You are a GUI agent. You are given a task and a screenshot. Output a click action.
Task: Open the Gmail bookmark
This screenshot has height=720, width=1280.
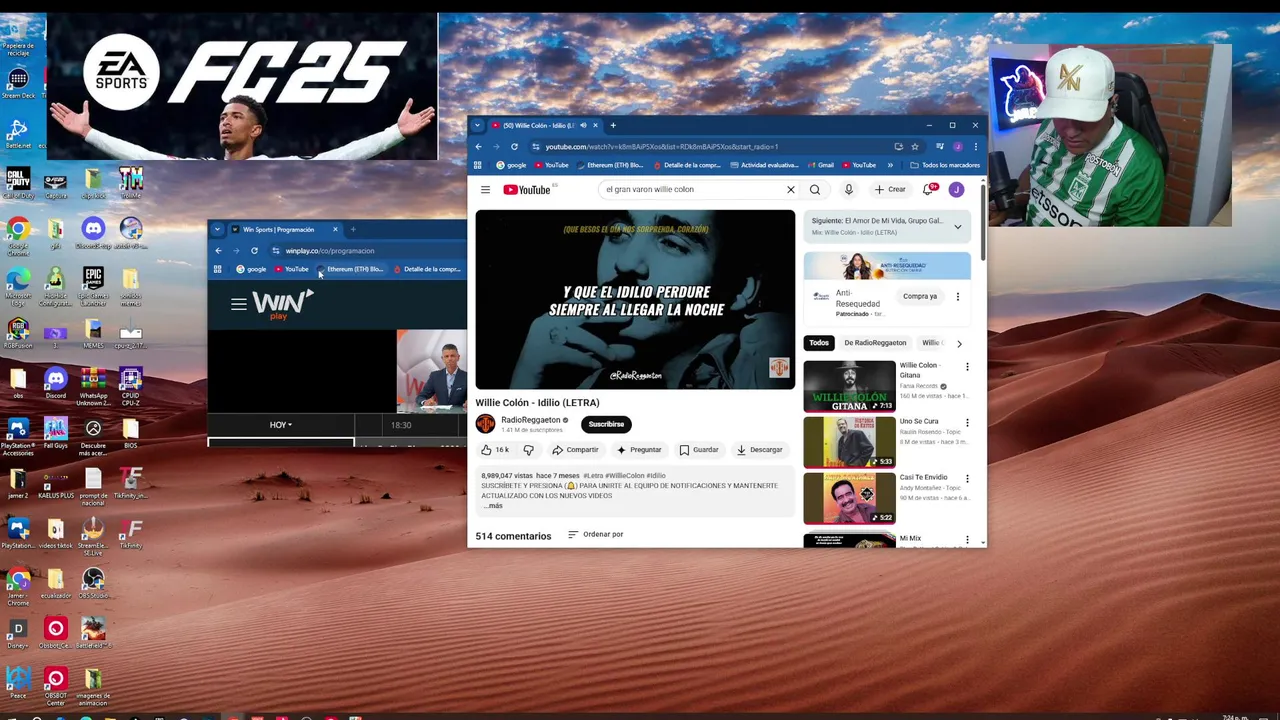coord(821,165)
